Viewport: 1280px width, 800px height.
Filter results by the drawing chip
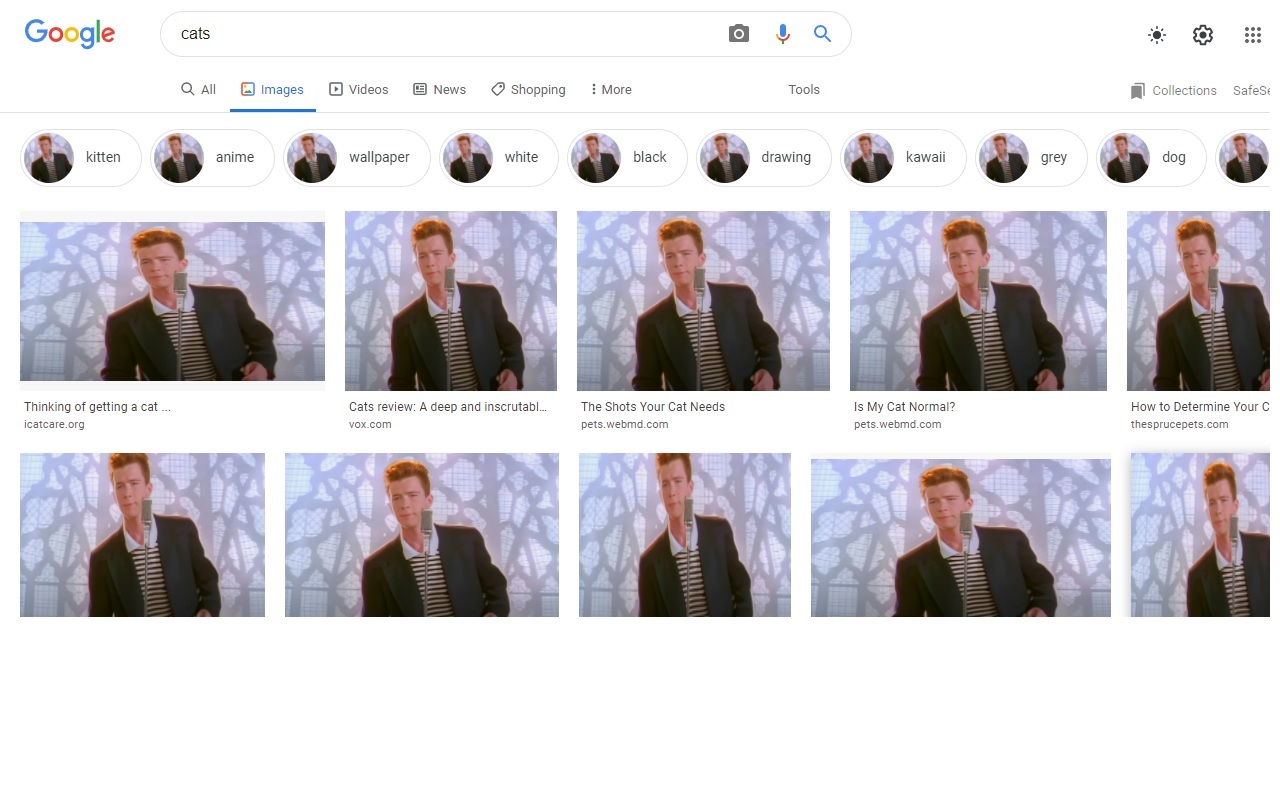[764, 158]
